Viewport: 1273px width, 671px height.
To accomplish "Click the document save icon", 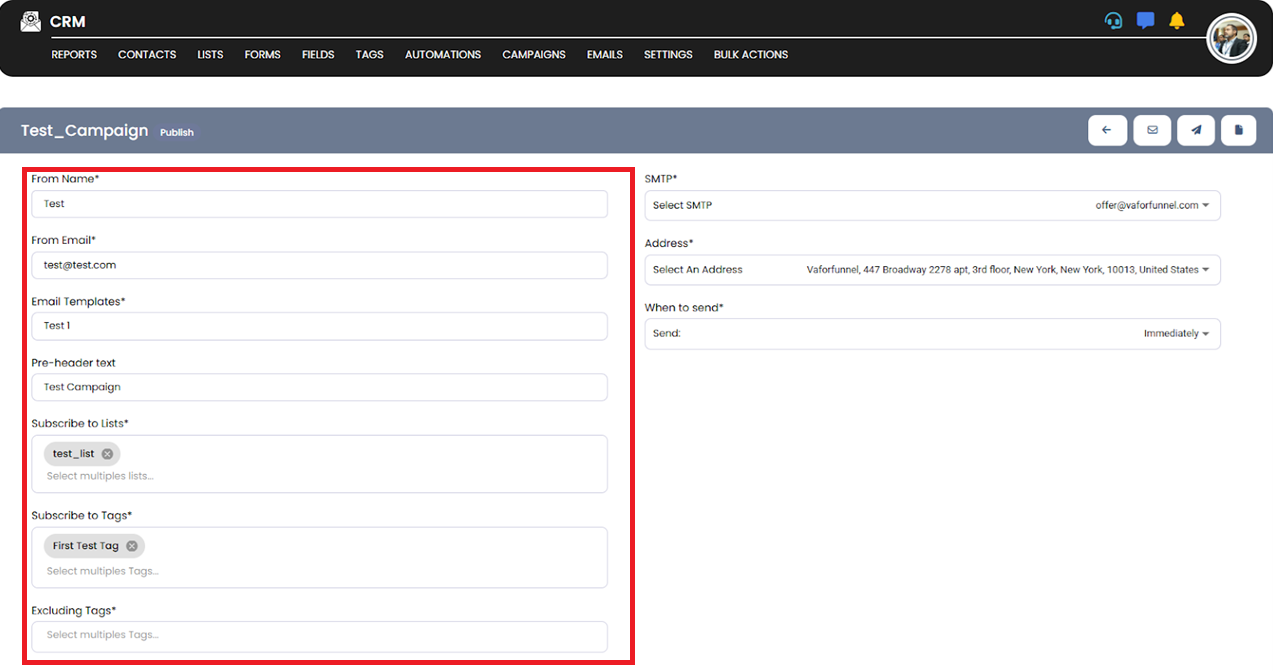I will 1239,130.
